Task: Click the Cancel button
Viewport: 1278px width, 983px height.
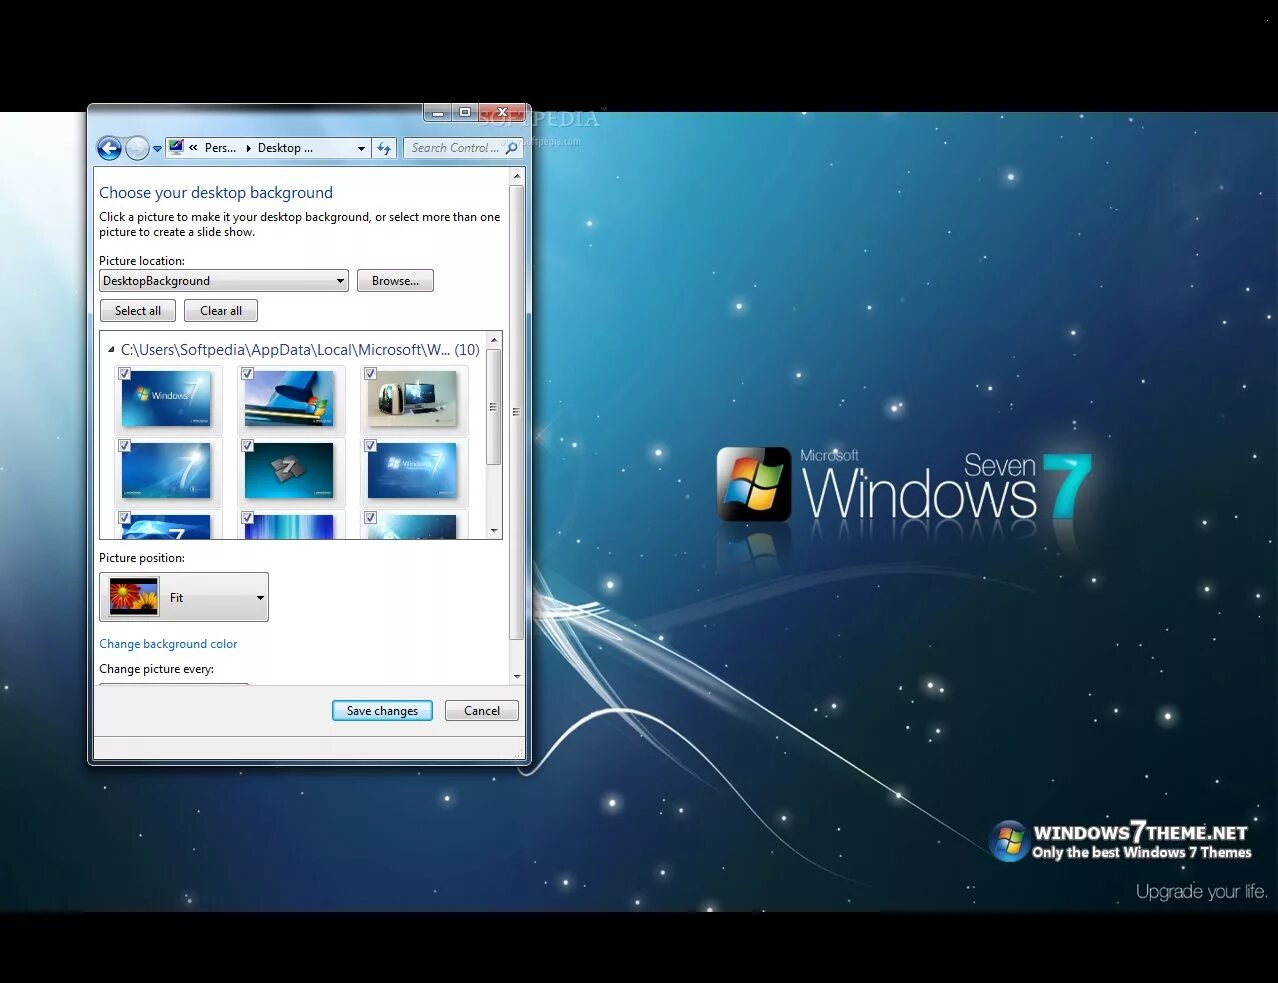Action: 482,711
